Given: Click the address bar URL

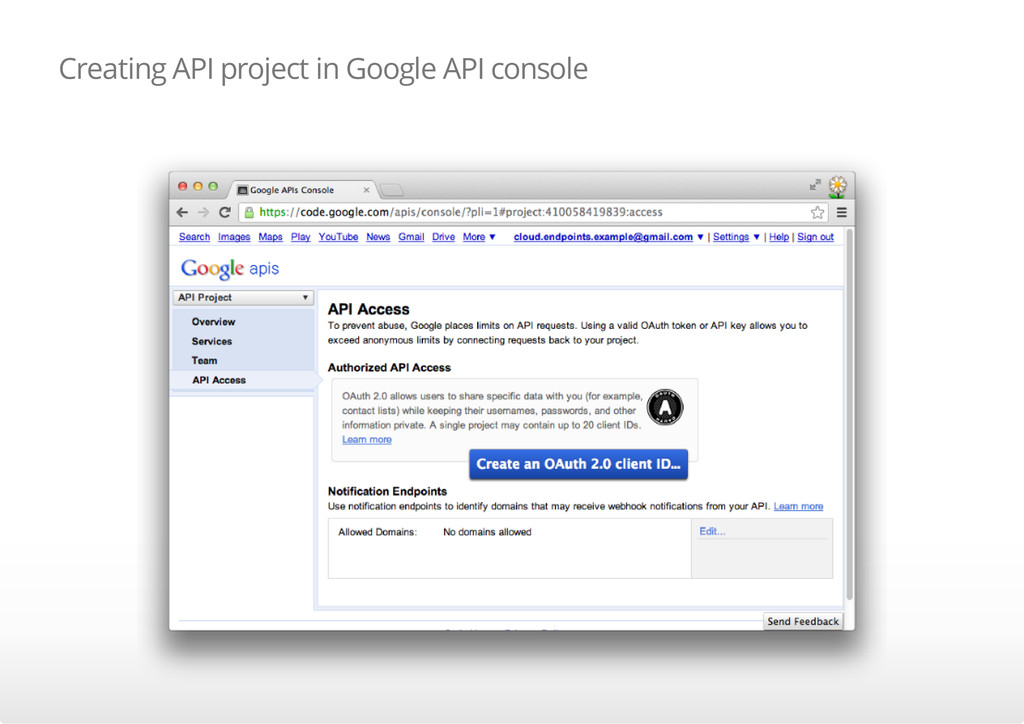Looking at the screenshot, I should click(x=461, y=212).
